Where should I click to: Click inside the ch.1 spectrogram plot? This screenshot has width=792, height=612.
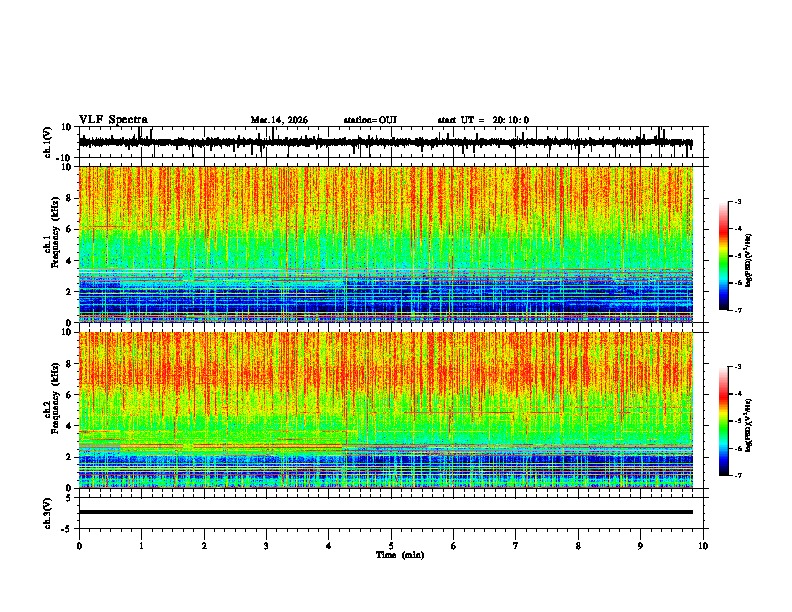(386, 244)
